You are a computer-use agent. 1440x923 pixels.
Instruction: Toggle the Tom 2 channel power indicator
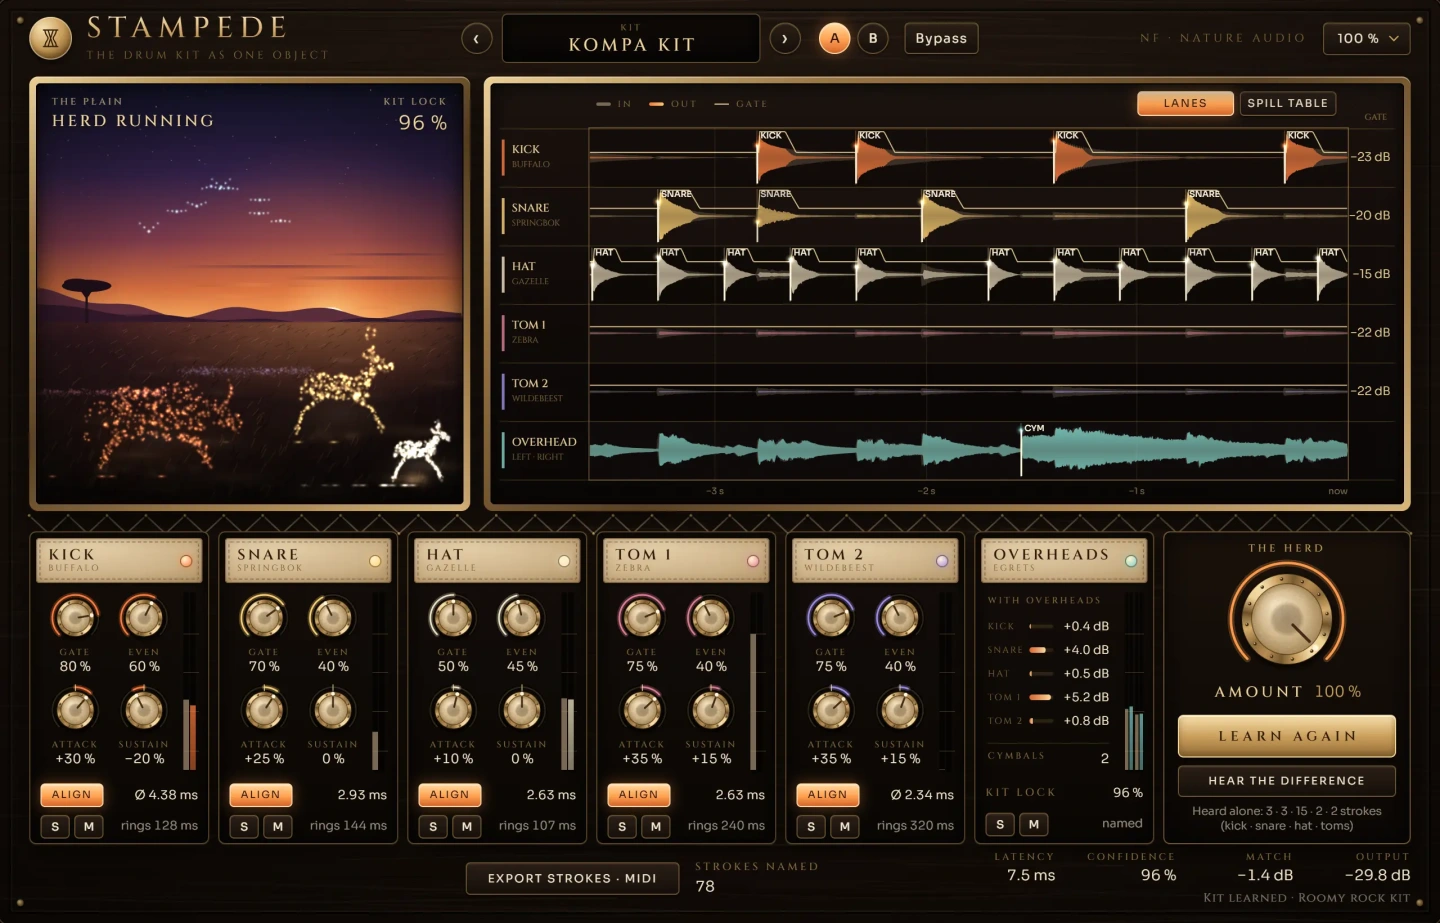pos(942,561)
